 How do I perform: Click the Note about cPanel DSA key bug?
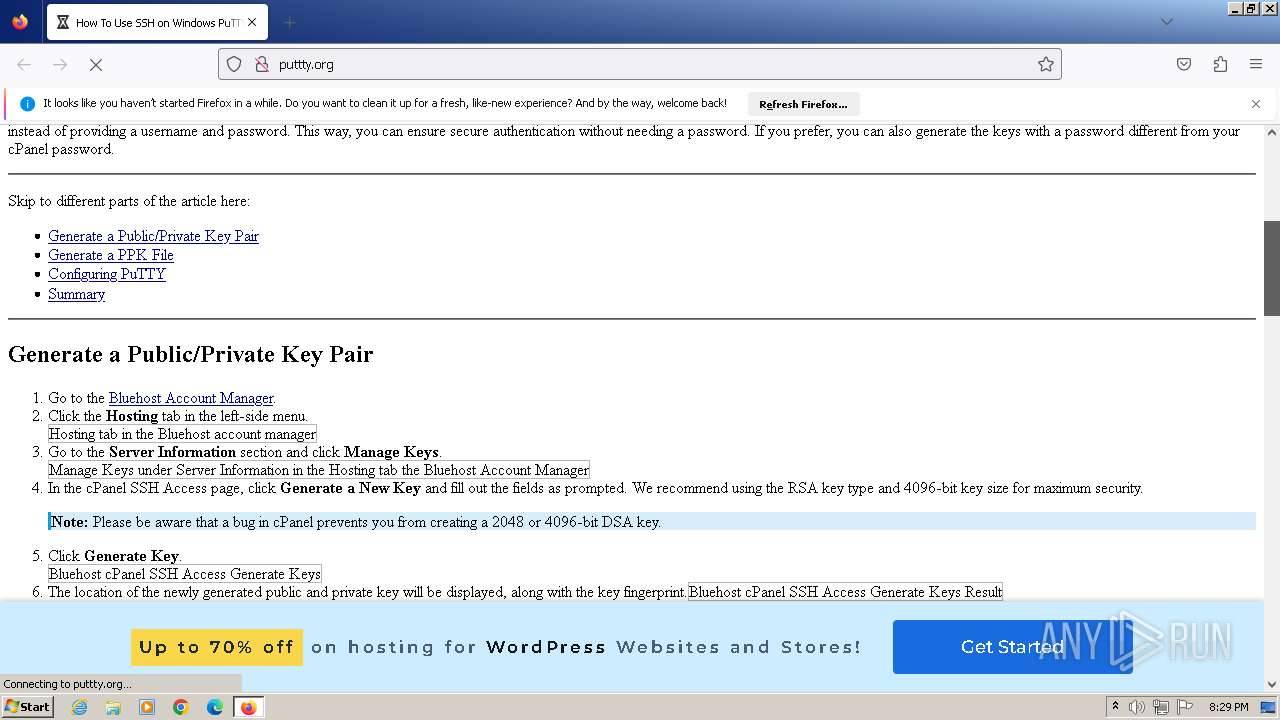(x=652, y=522)
